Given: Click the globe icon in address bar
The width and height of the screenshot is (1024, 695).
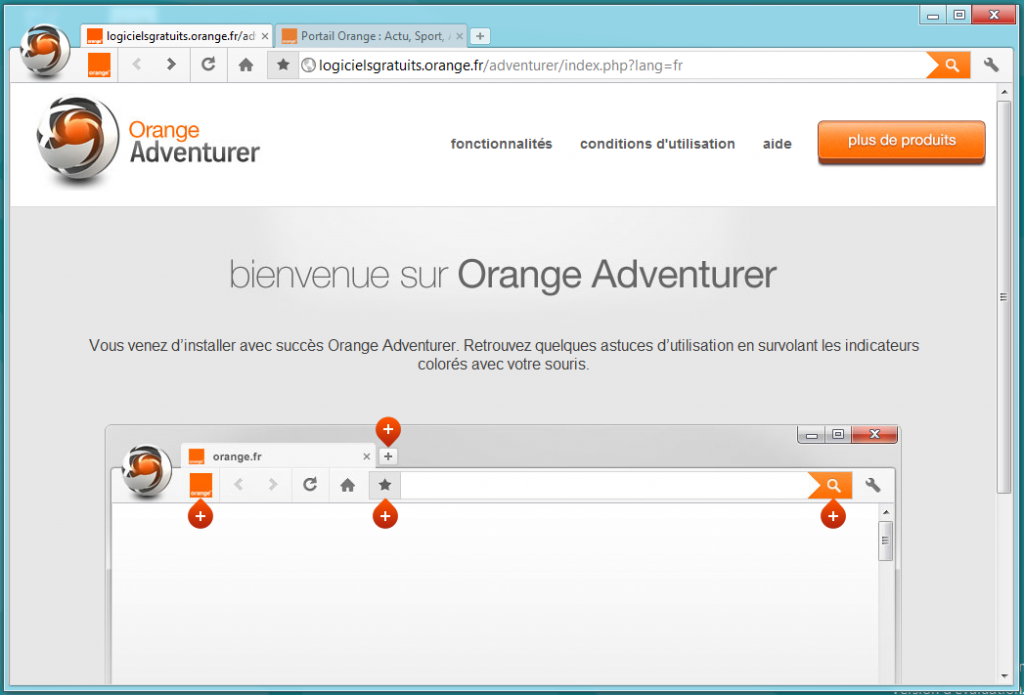Looking at the screenshot, I should [308, 65].
